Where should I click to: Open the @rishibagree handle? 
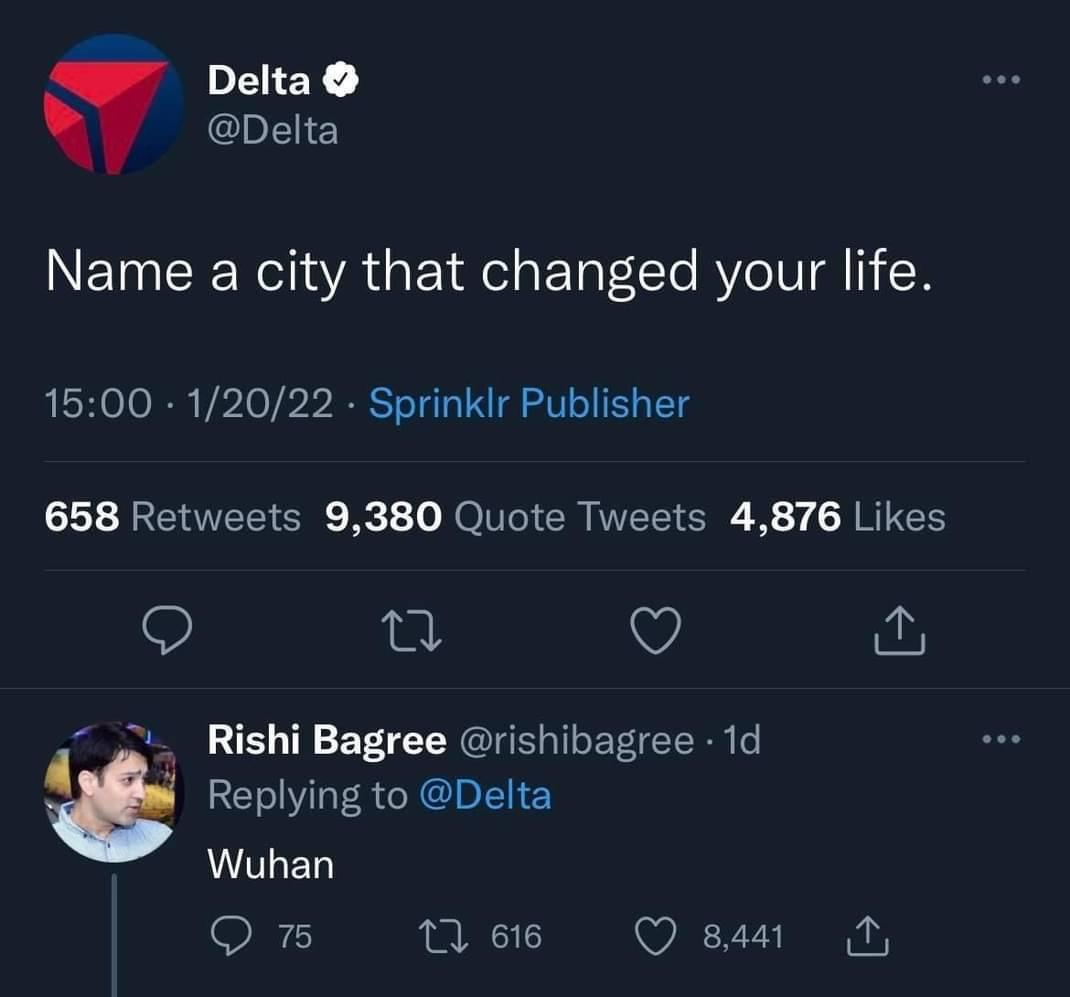coord(575,740)
